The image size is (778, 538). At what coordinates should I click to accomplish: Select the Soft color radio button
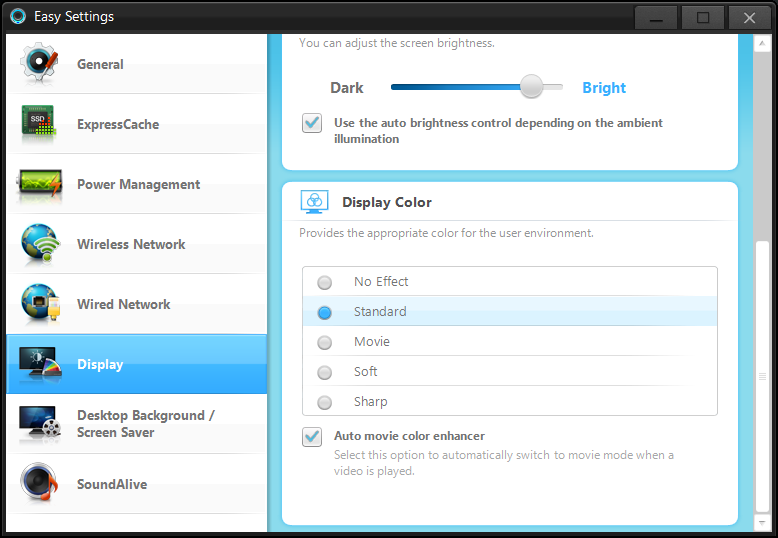325,372
